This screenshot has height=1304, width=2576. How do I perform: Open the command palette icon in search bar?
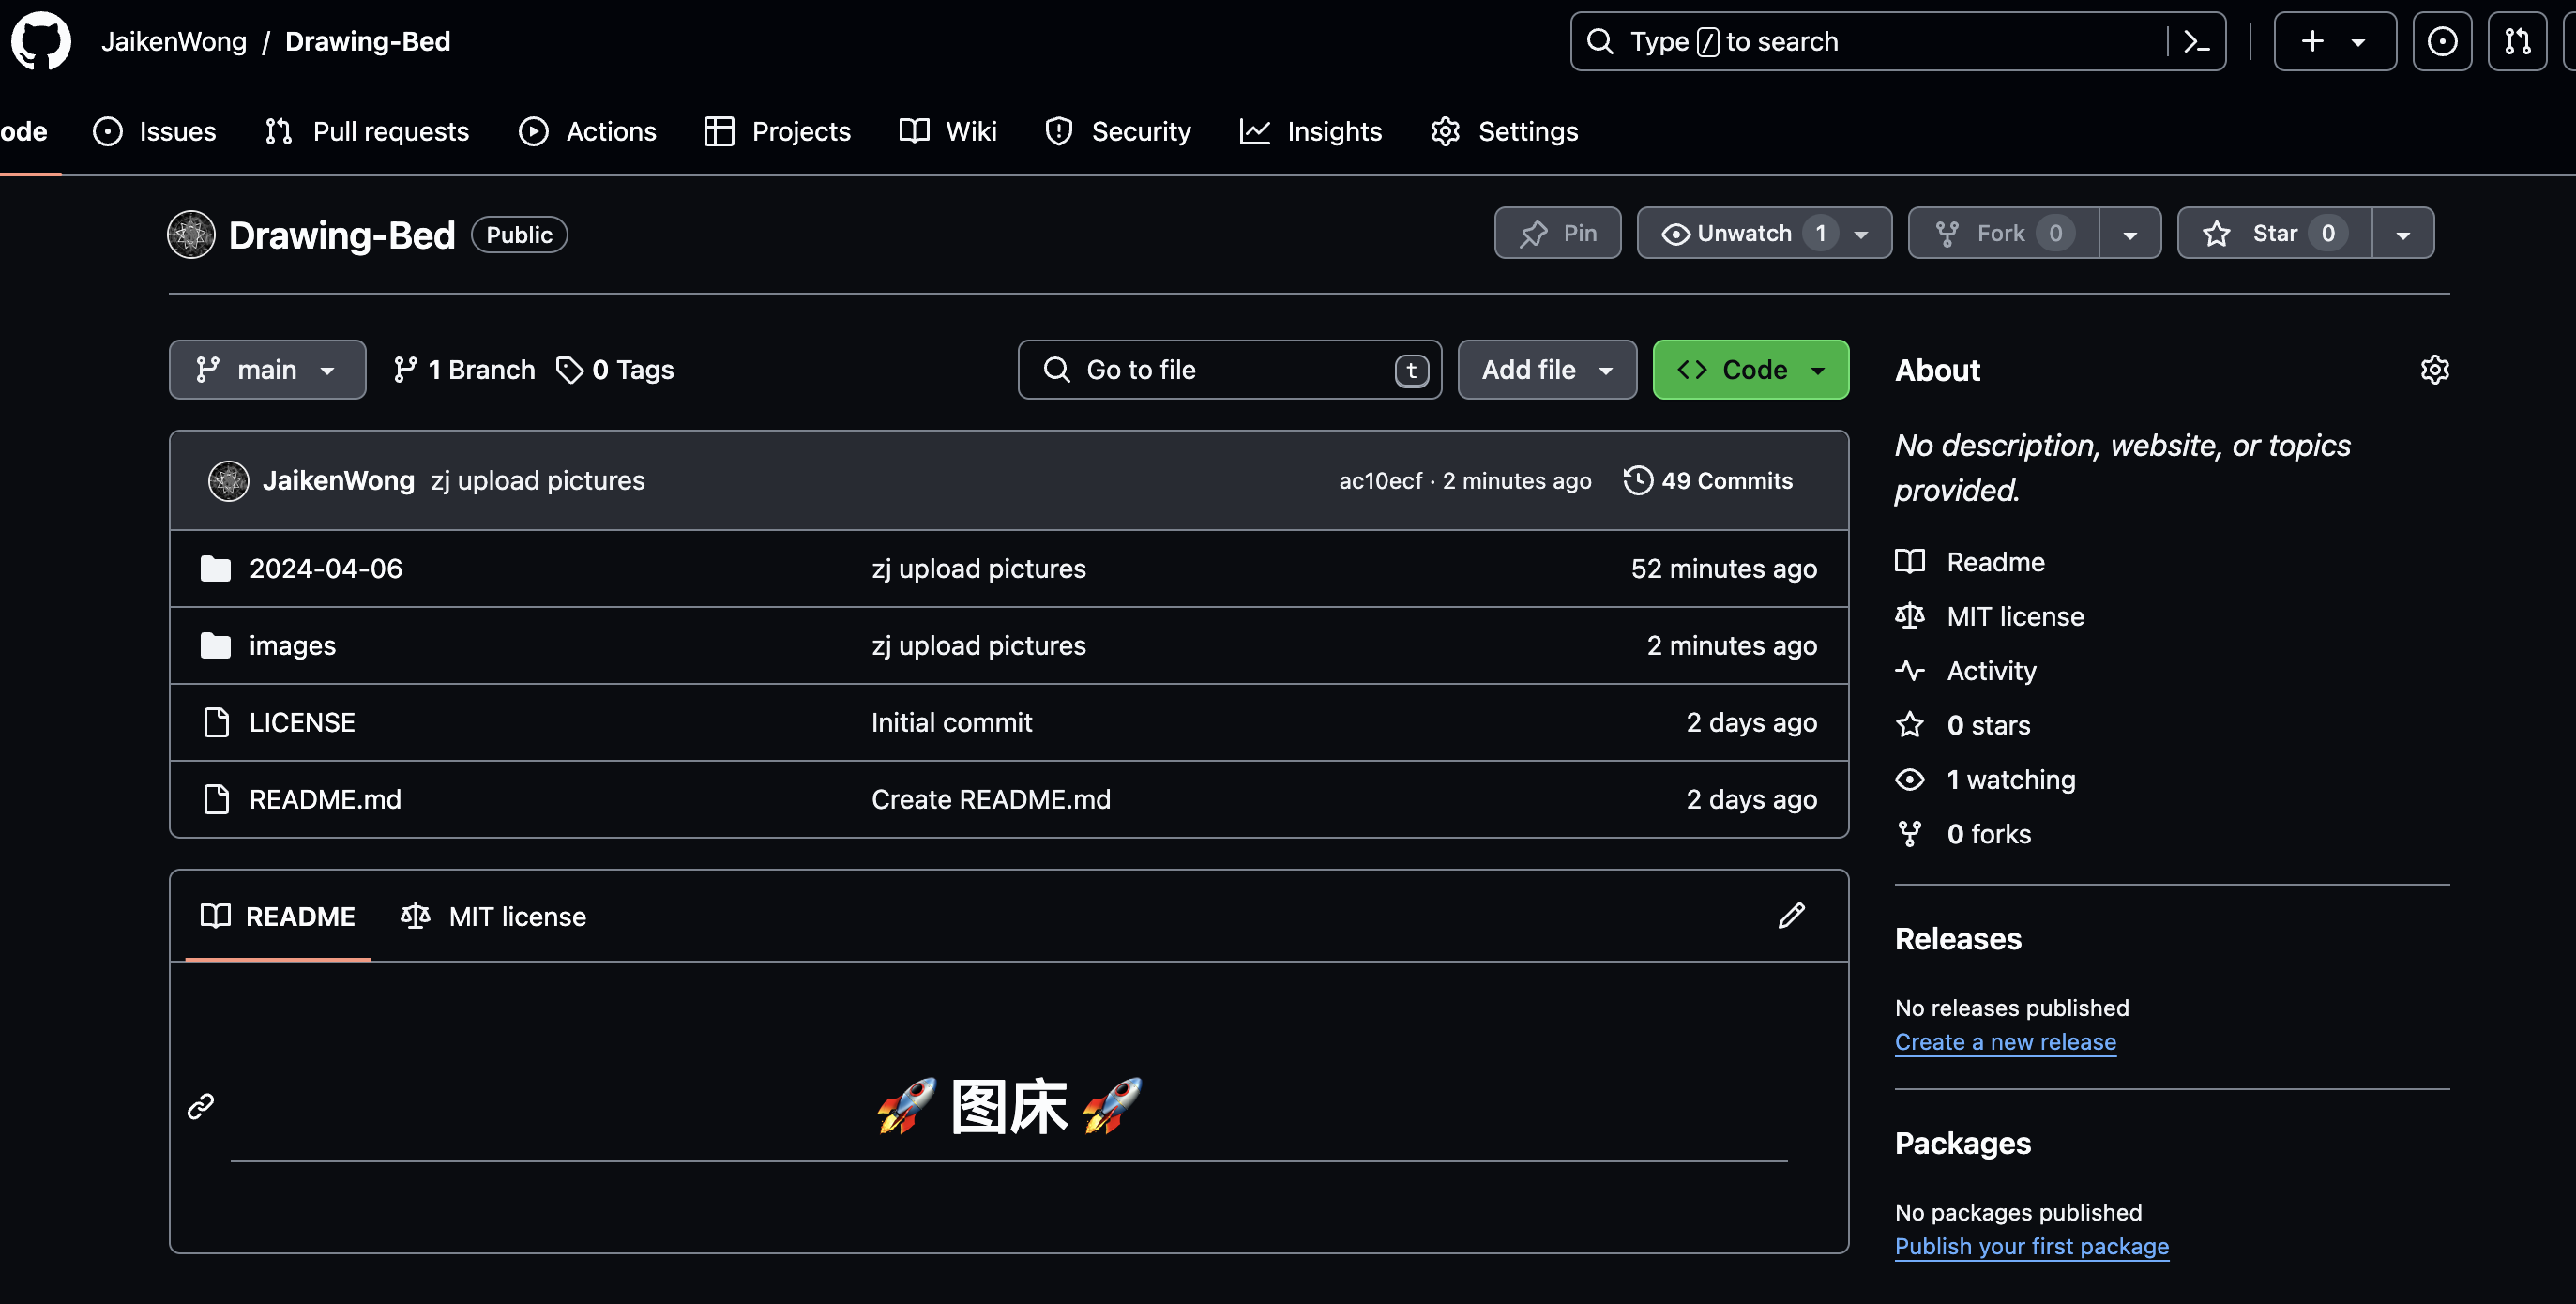coord(2196,41)
